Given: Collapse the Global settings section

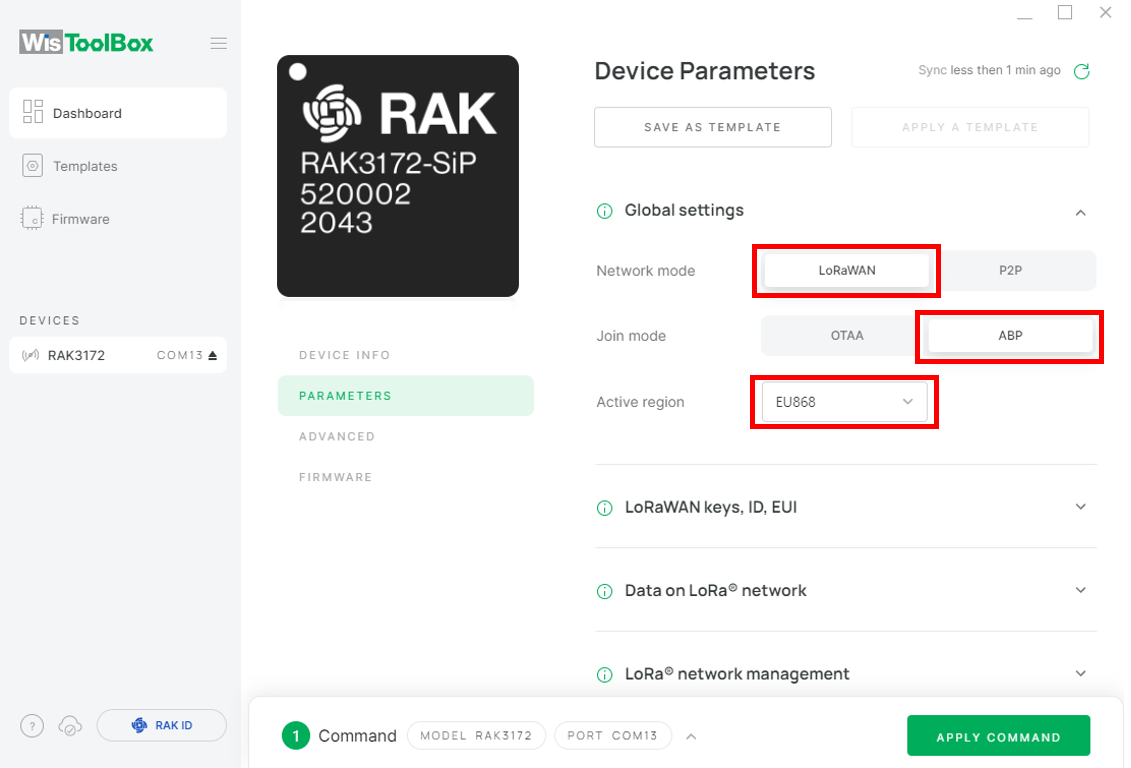Looking at the screenshot, I should (1081, 212).
